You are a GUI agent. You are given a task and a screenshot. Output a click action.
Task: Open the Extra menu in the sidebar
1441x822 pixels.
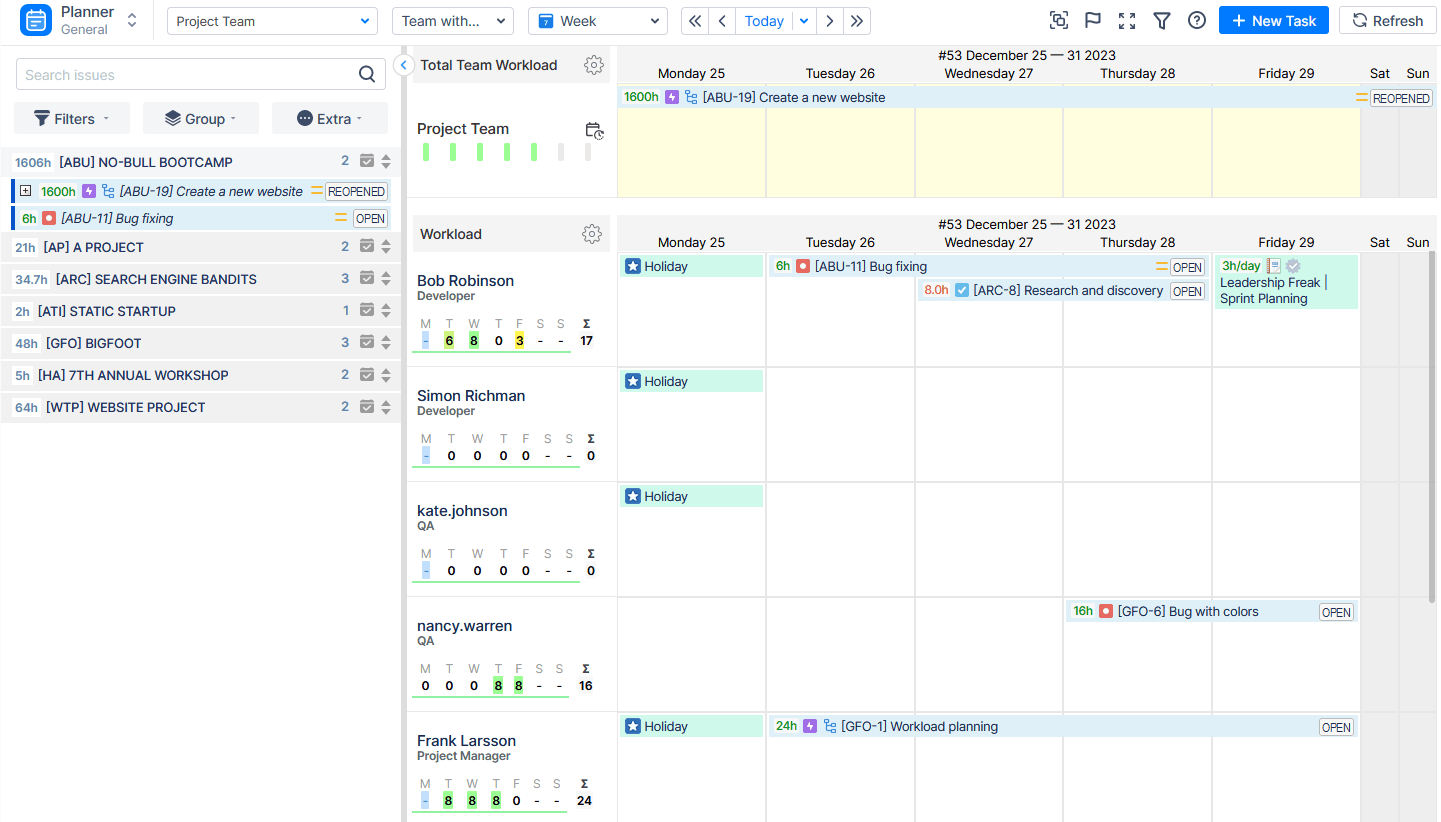[329, 117]
